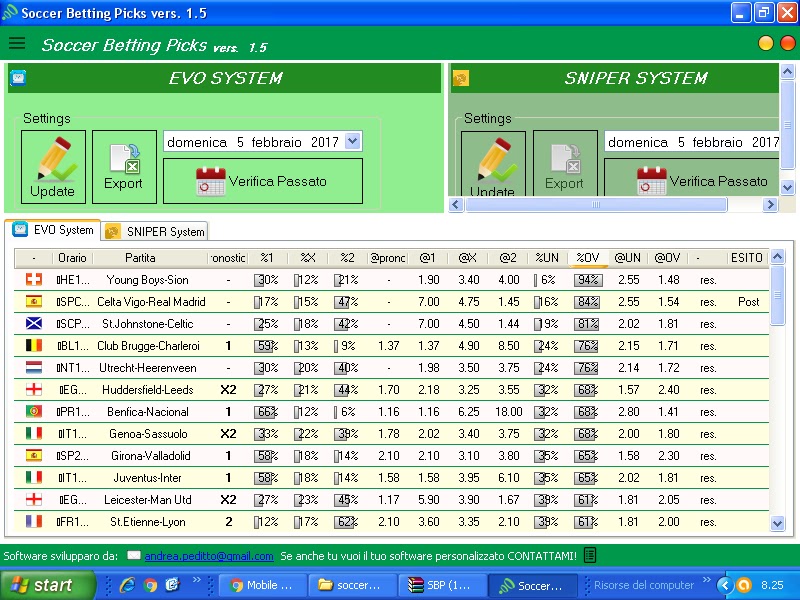
Task: Click SNIPER System Verifica Passato button
Action: pos(692,178)
